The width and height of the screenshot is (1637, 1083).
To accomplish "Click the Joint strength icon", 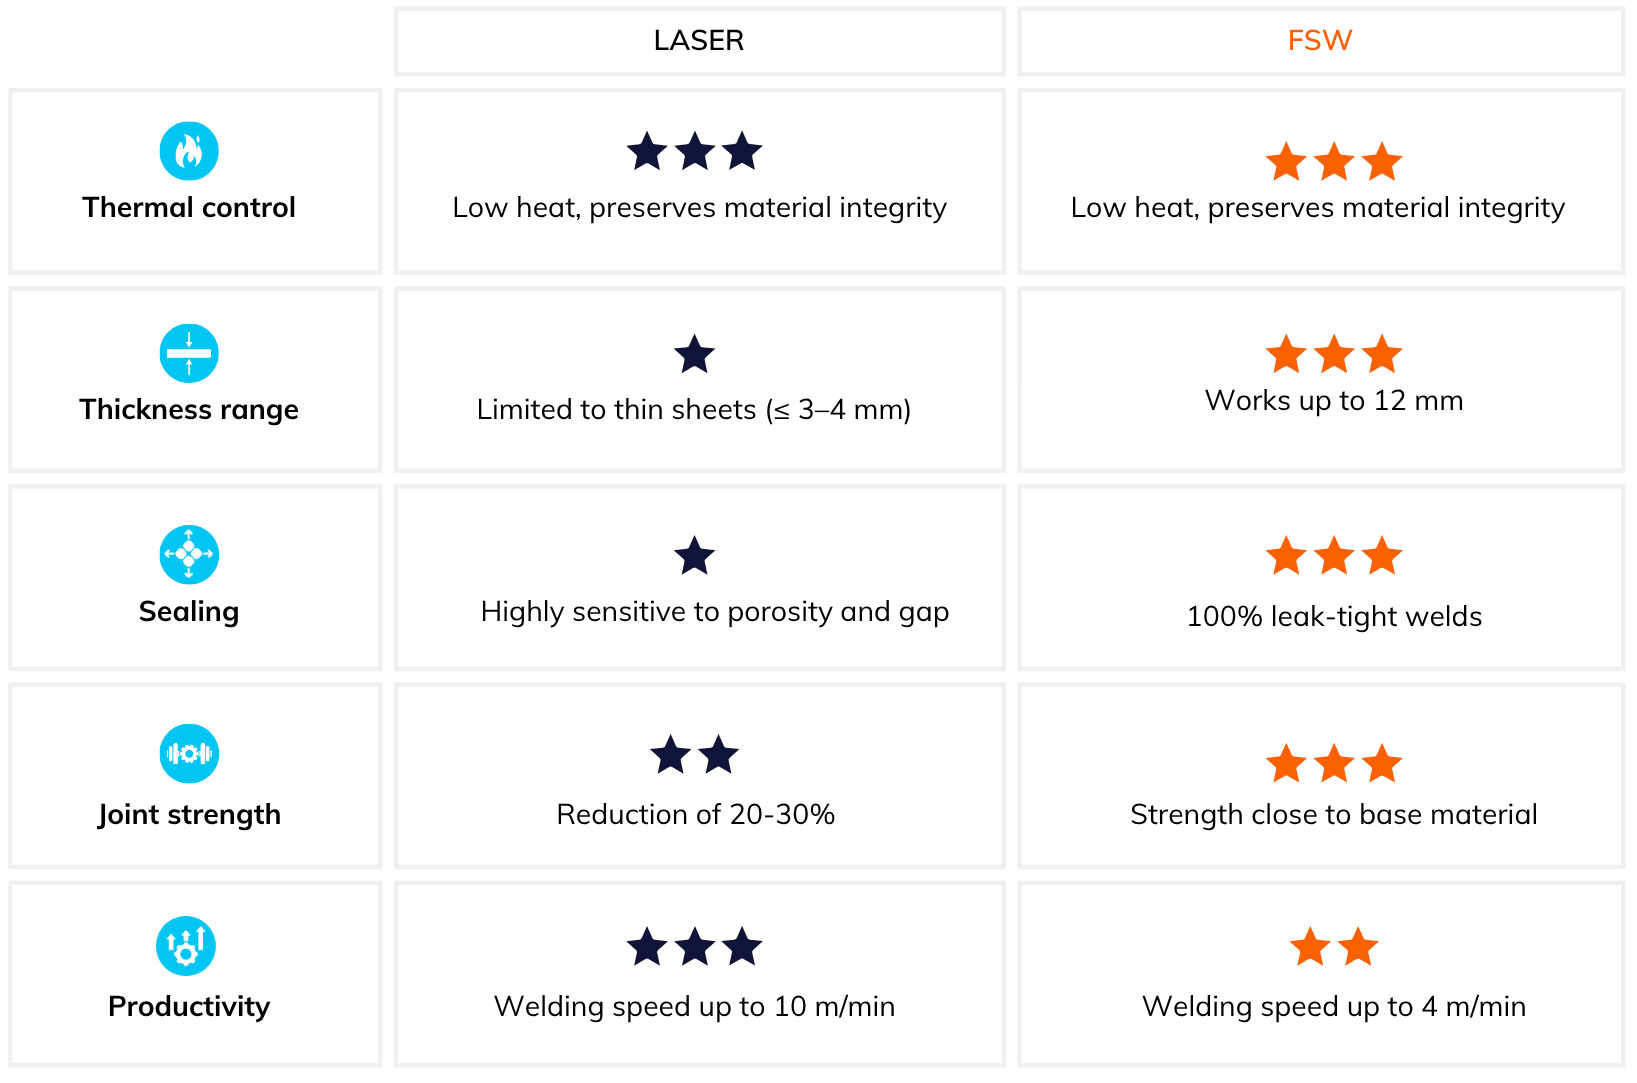I will click(189, 754).
